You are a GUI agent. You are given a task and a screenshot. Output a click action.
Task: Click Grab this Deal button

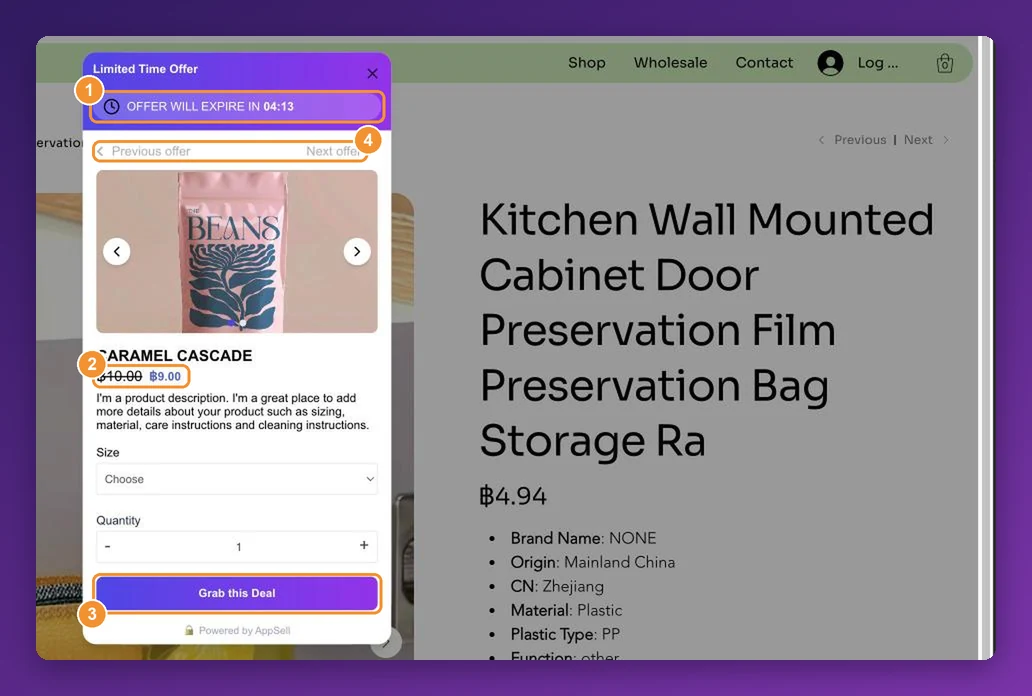237,593
